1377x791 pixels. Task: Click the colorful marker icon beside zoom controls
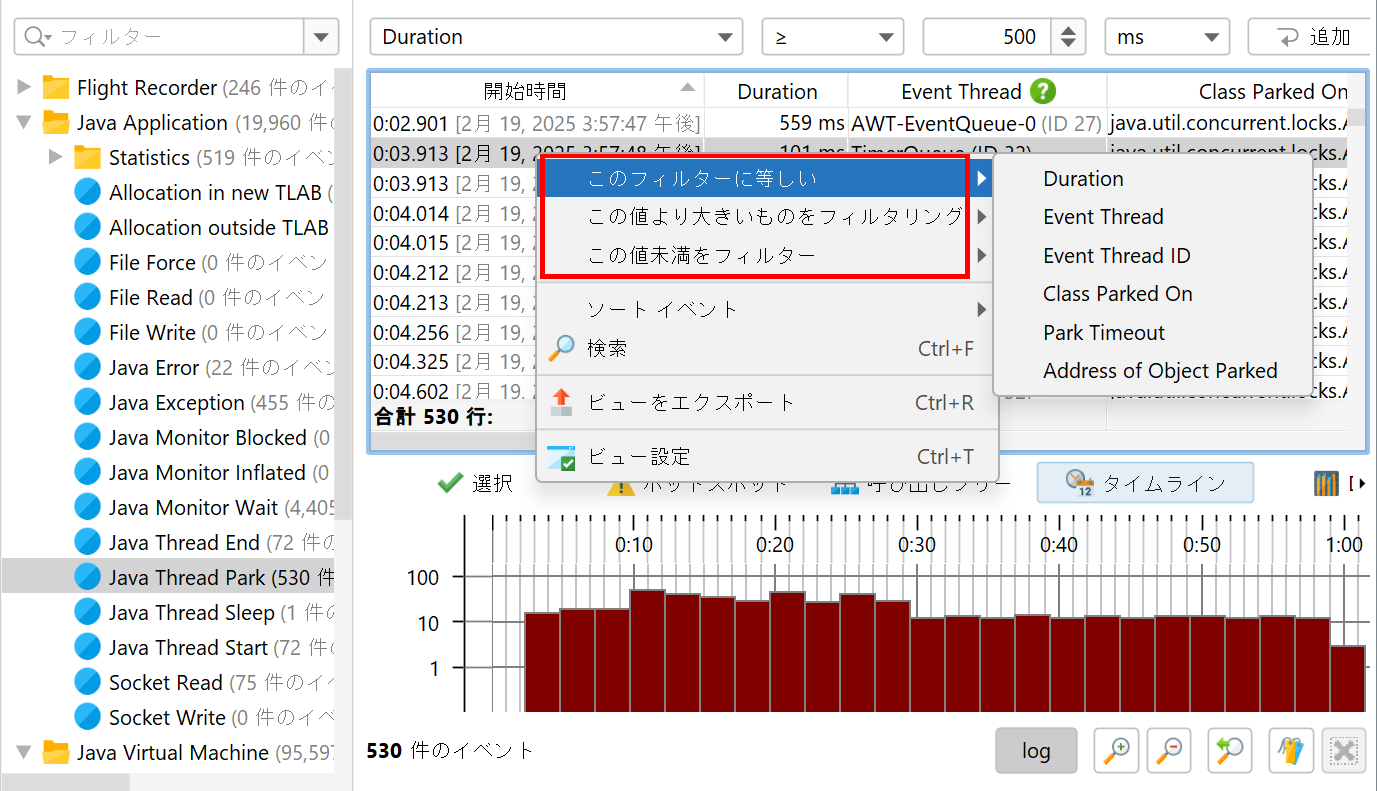click(x=1291, y=750)
